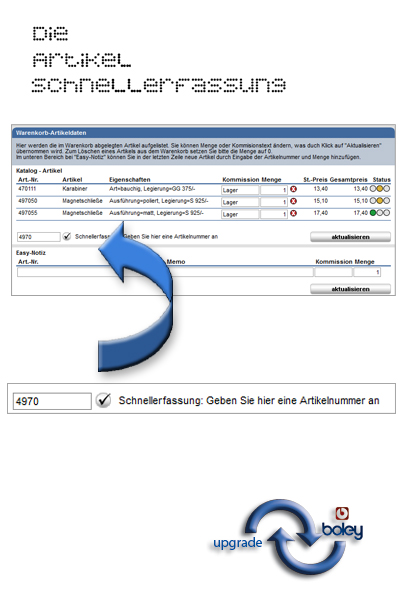Remove article 497050 using red X icon

click(294, 201)
